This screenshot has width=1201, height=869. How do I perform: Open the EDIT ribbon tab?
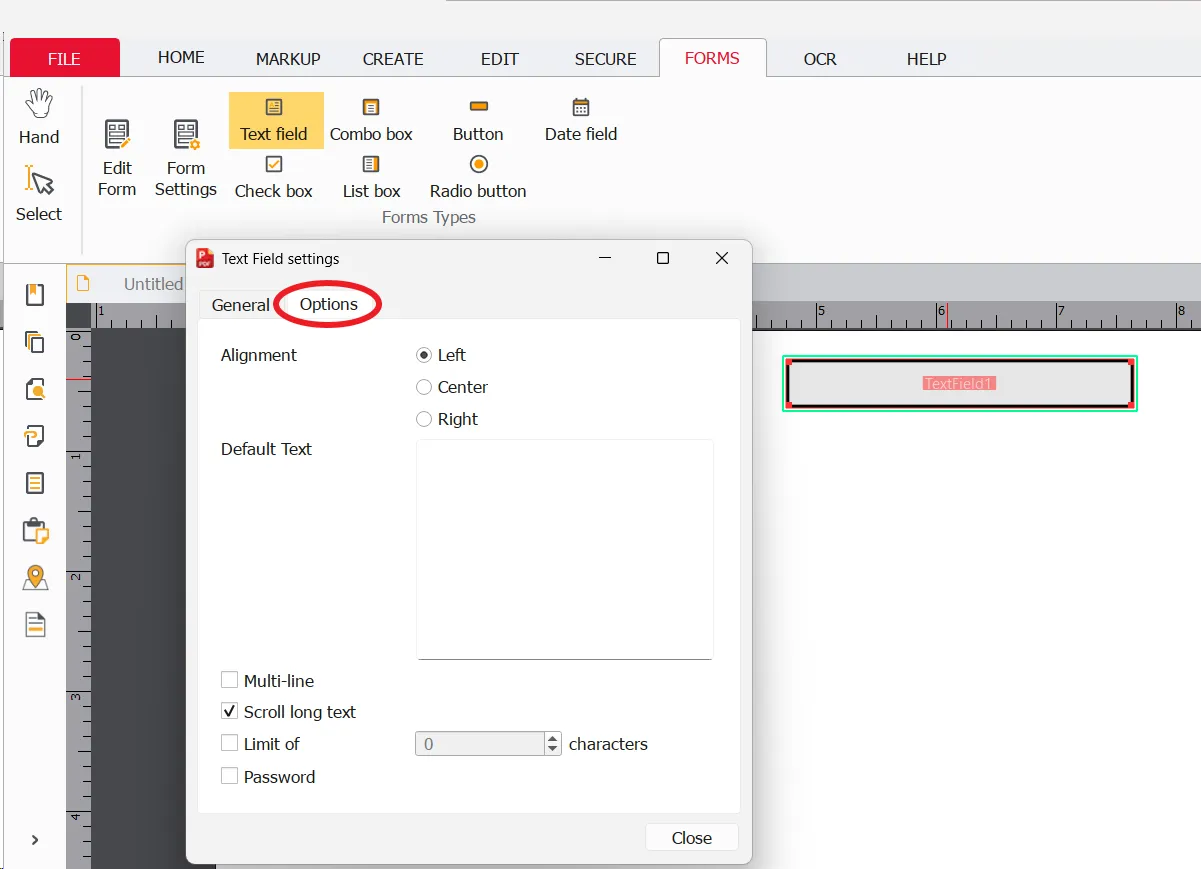500,59
